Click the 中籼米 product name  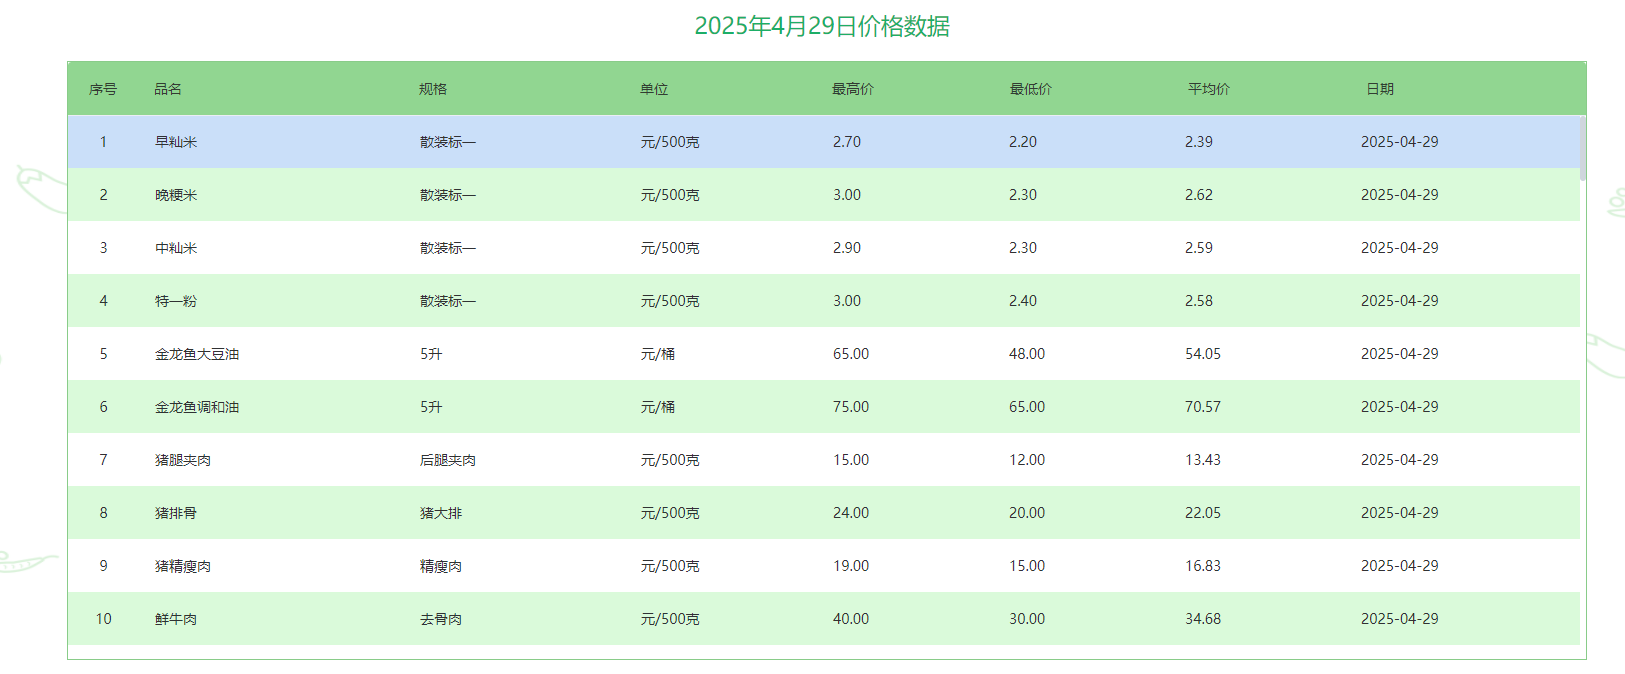[x=176, y=248]
